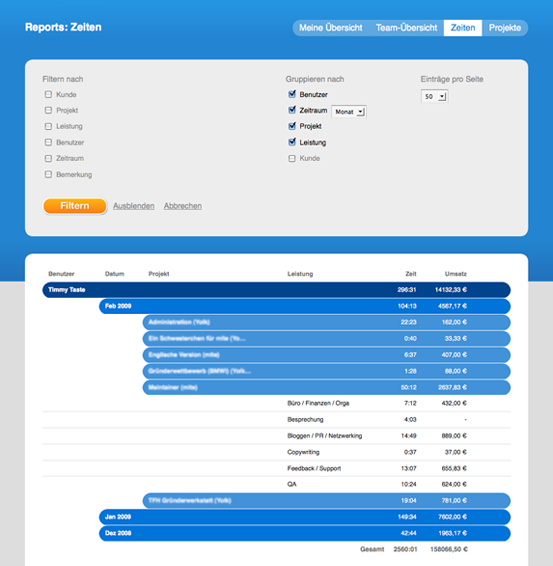Switch to the Team-Übersicht tab

[x=406, y=28]
